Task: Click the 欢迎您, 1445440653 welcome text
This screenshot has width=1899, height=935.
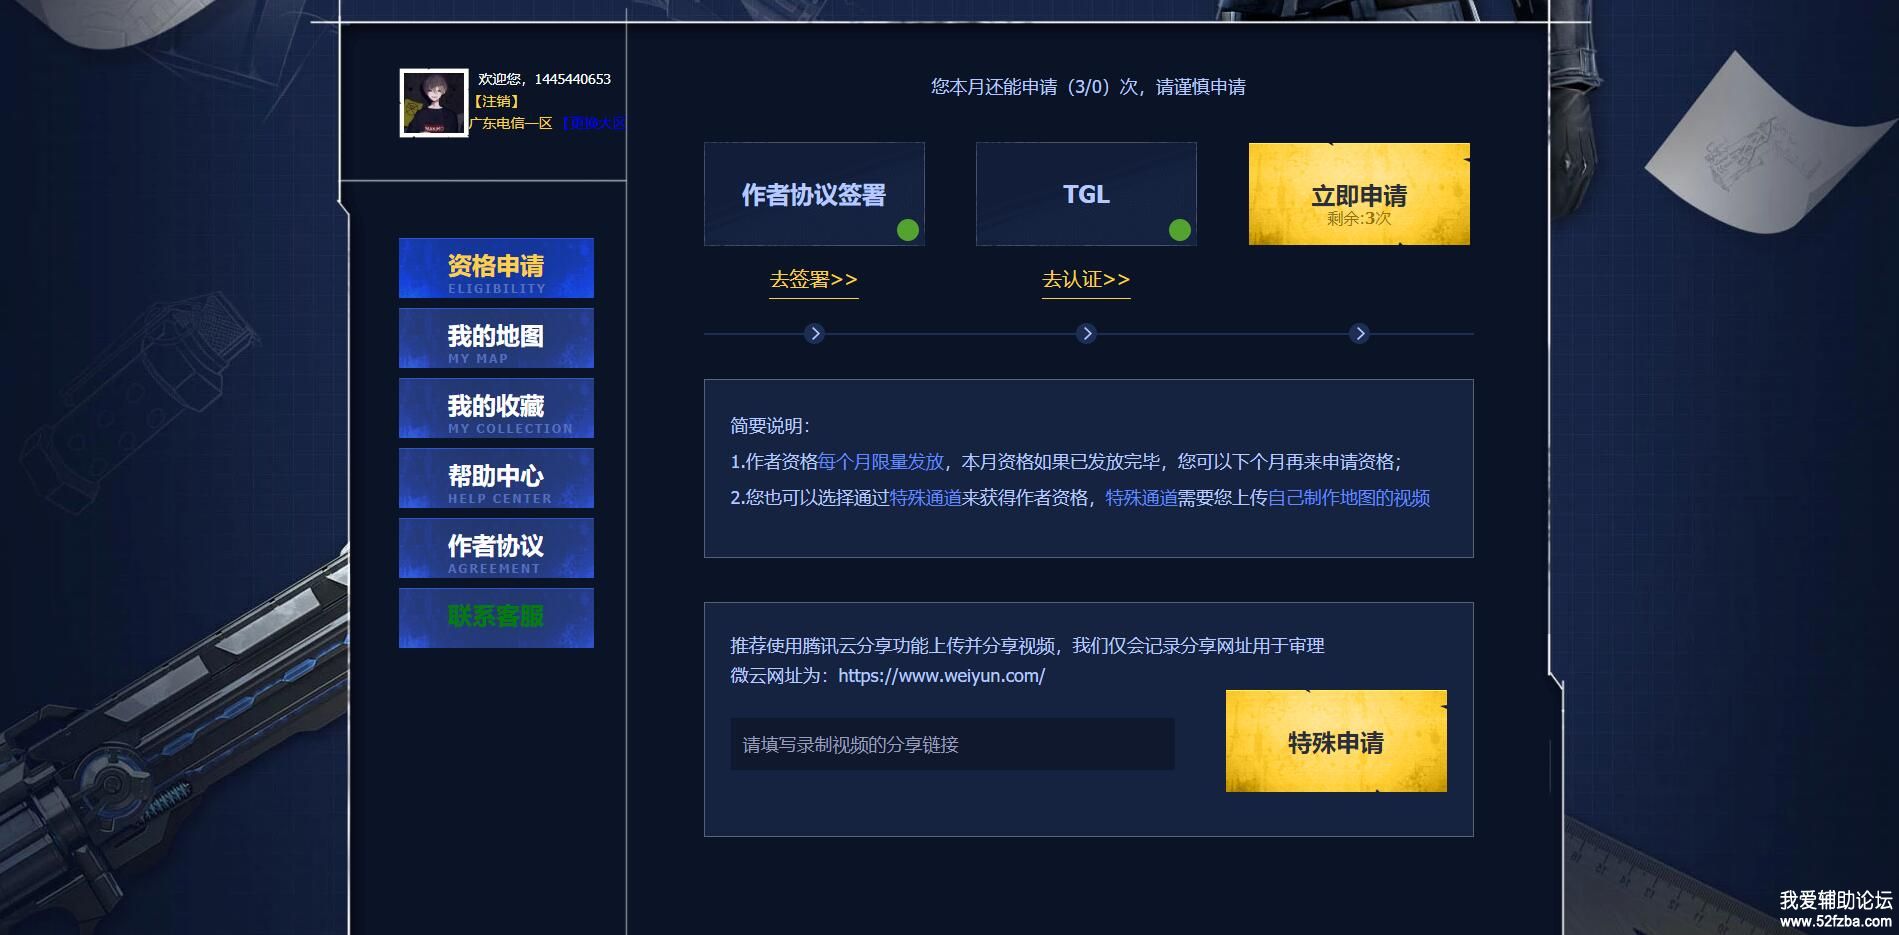Action: click(x=544, y=79)
